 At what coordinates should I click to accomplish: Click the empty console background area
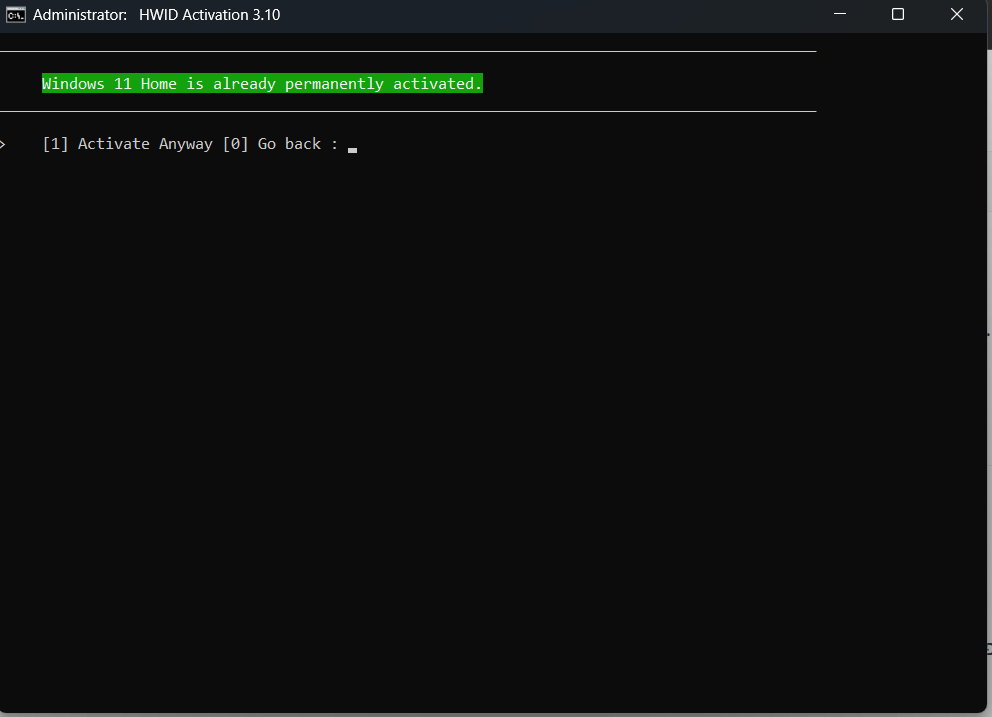click(x=450, y=400)
